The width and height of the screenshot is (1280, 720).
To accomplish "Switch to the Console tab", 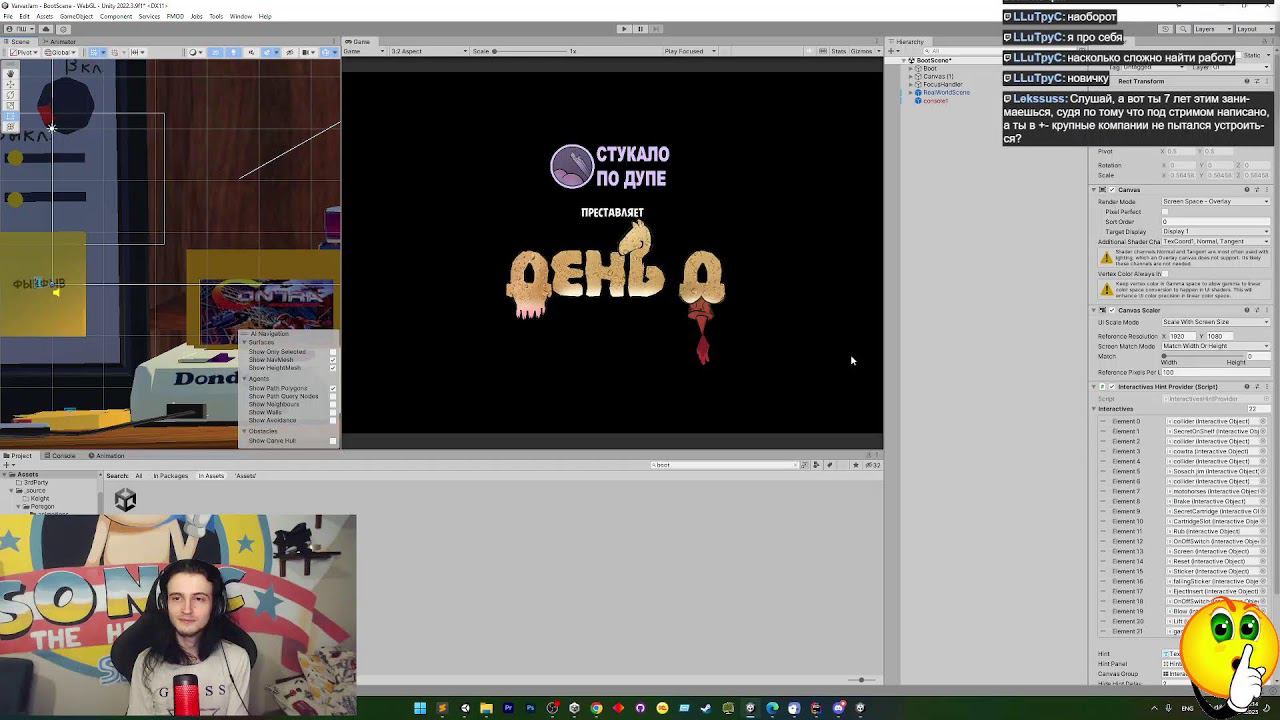I will tap(61, 456).
